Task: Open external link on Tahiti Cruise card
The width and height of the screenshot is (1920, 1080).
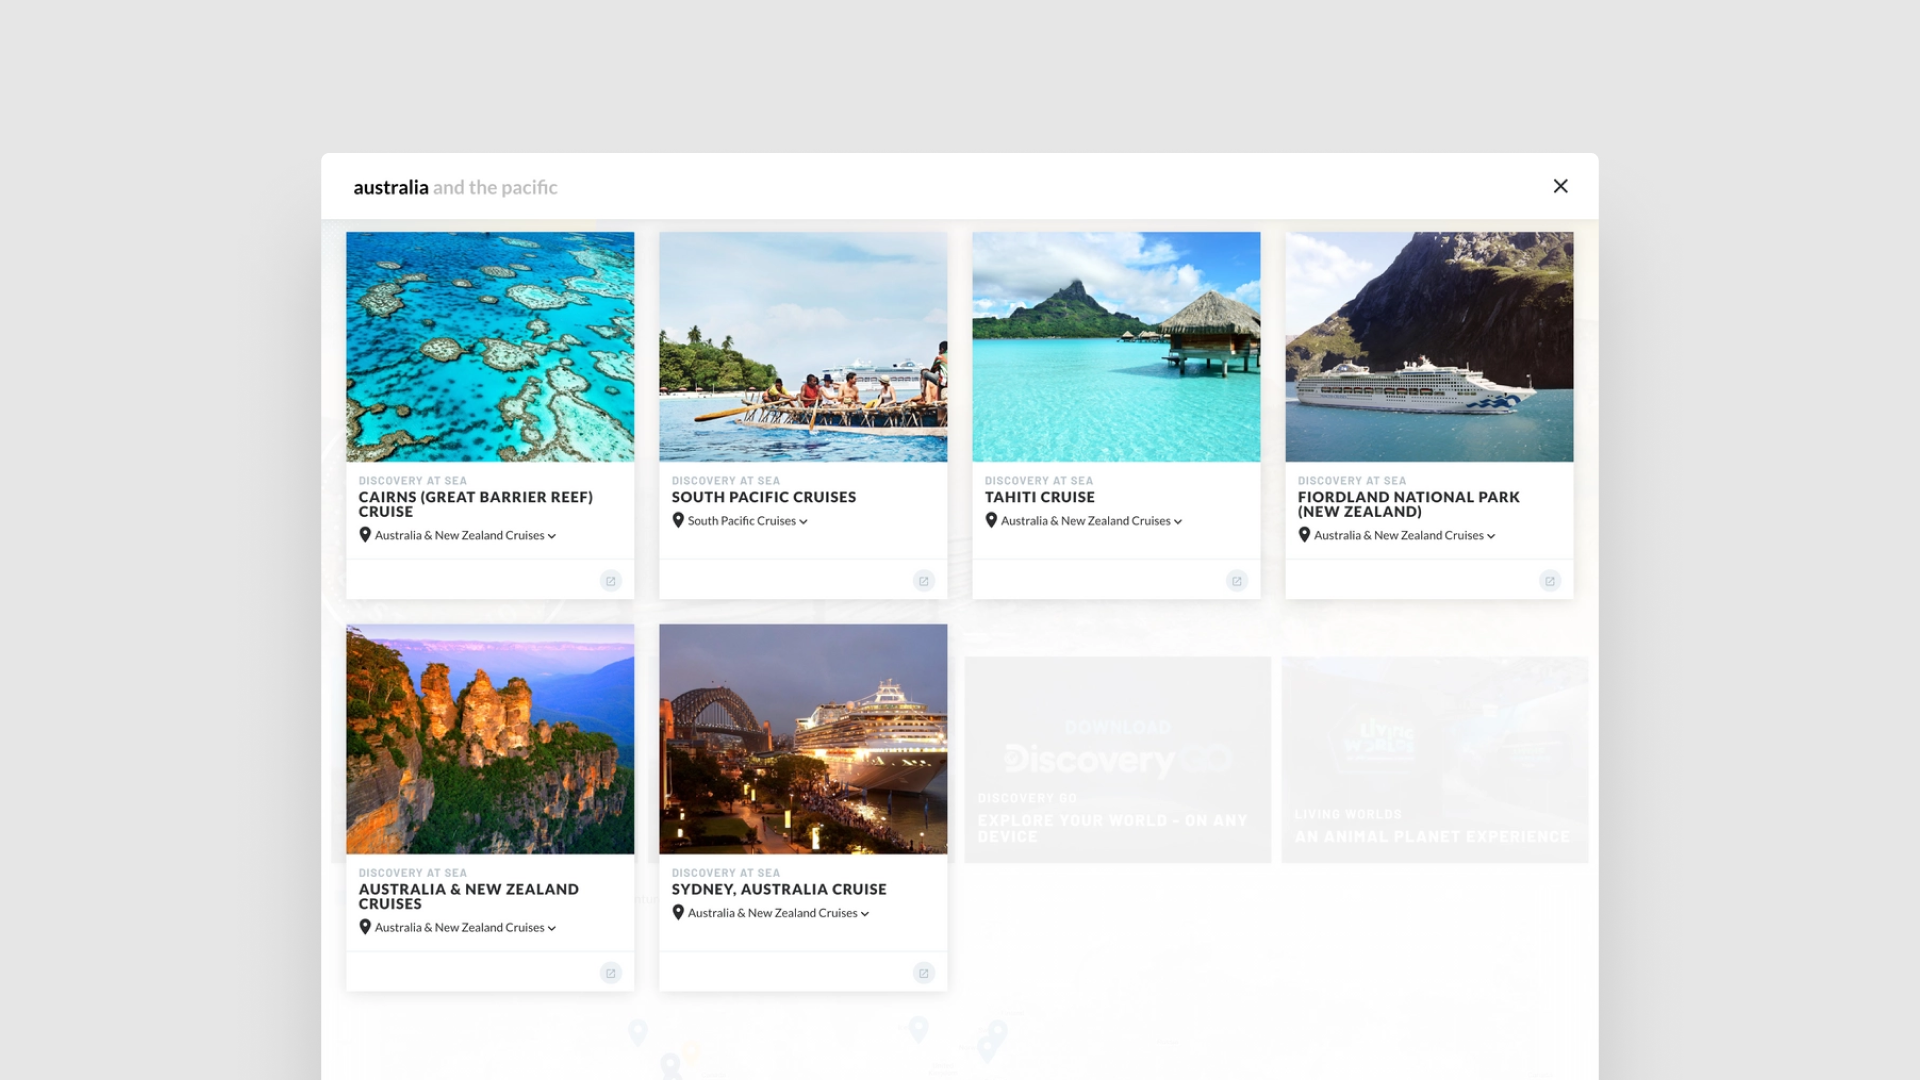Action: pos(1237,581)
